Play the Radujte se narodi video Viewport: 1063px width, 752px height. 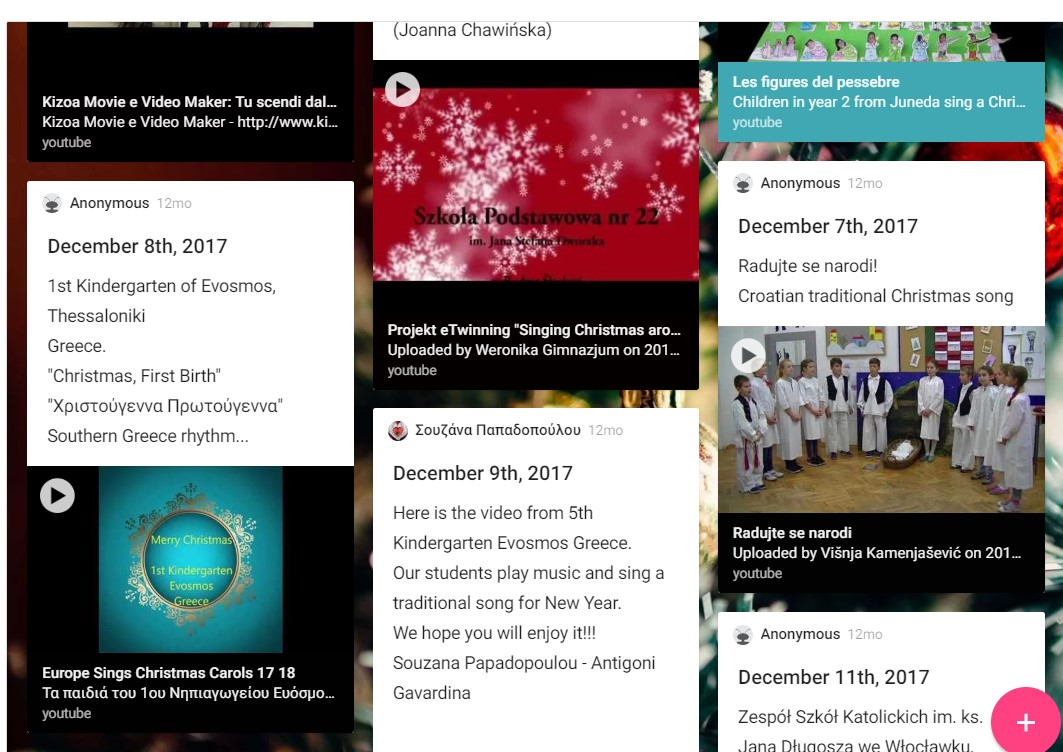point(748,355)
